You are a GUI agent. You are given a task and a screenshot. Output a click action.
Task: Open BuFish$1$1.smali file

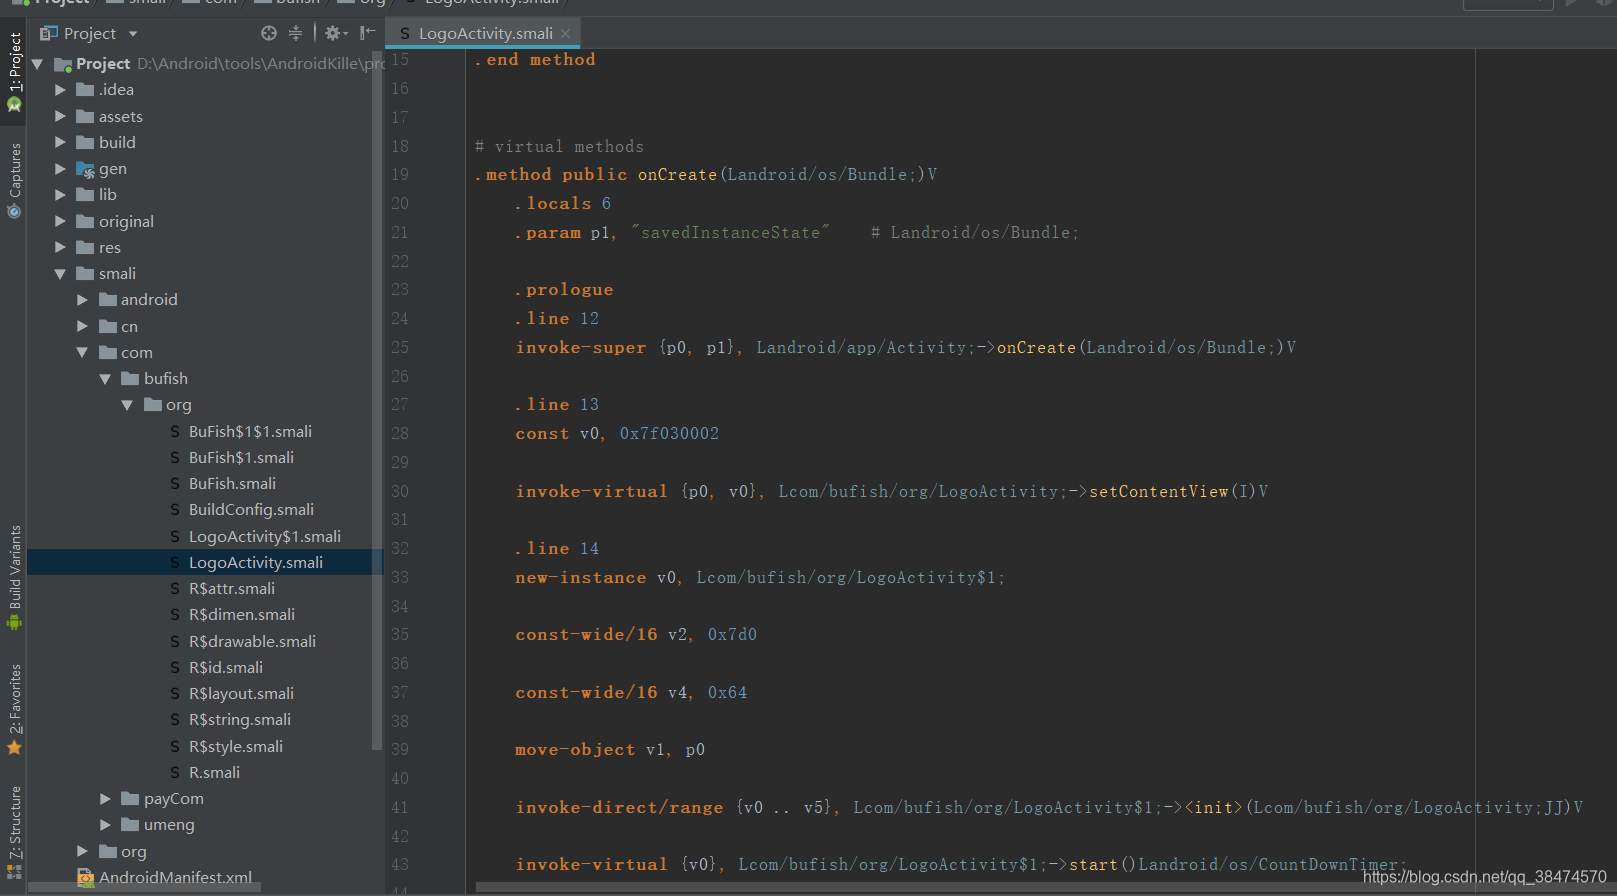pyautogui.click(x=250, y=431)
